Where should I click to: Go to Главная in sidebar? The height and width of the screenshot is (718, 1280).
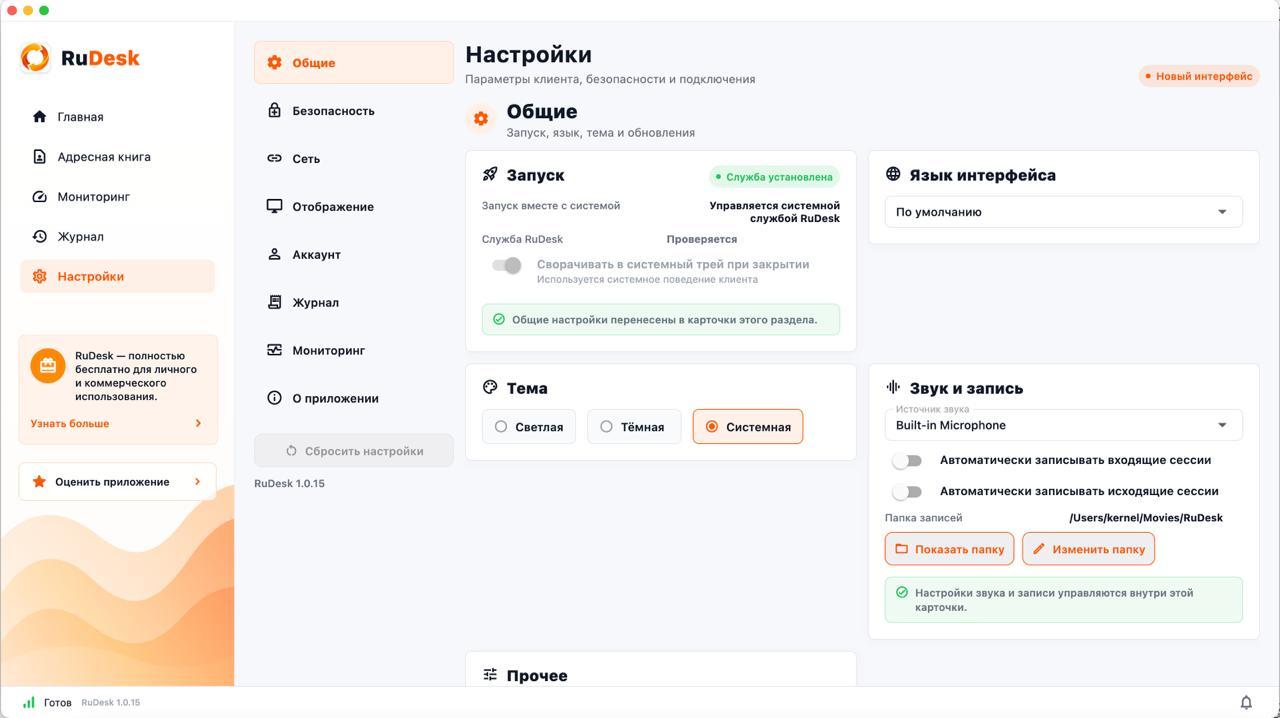[117, 117]
